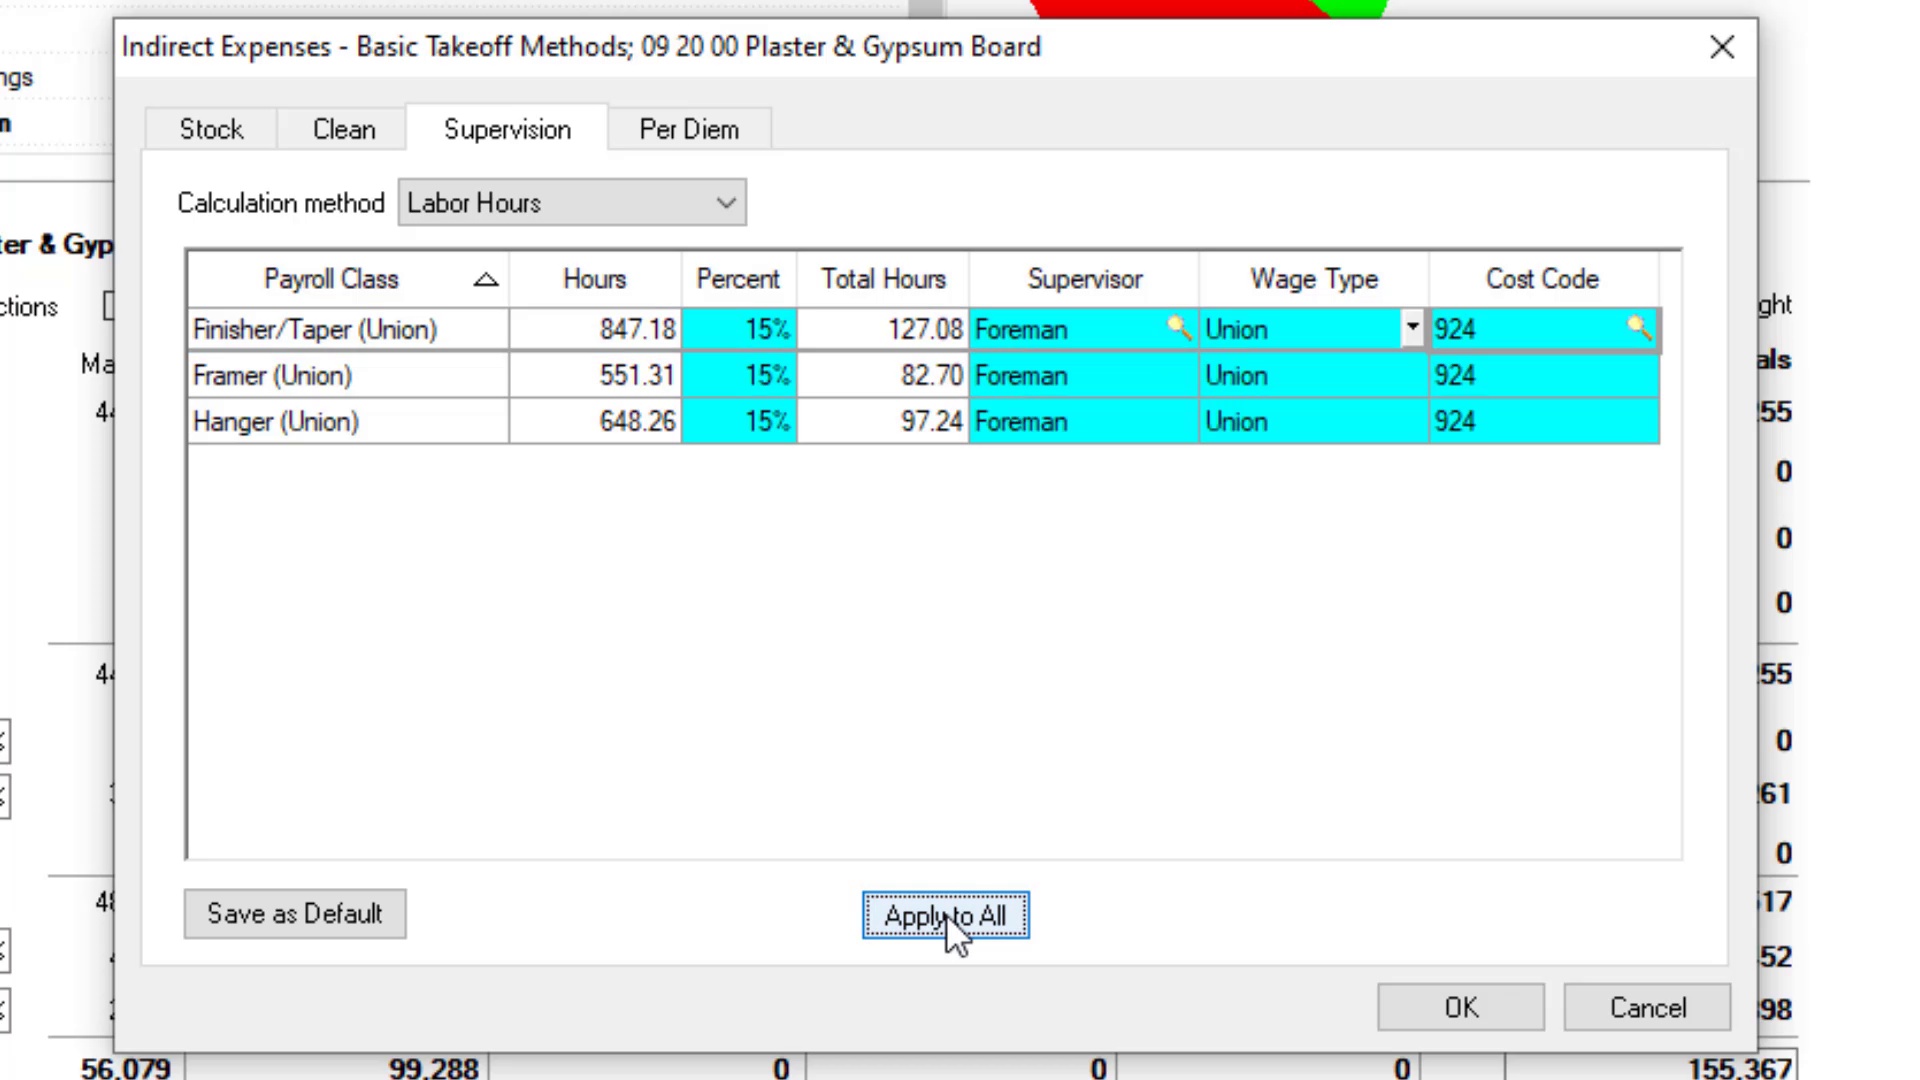
Task: Click Cost Code cell for Framer (Union)
Action: click(1543, 376)
